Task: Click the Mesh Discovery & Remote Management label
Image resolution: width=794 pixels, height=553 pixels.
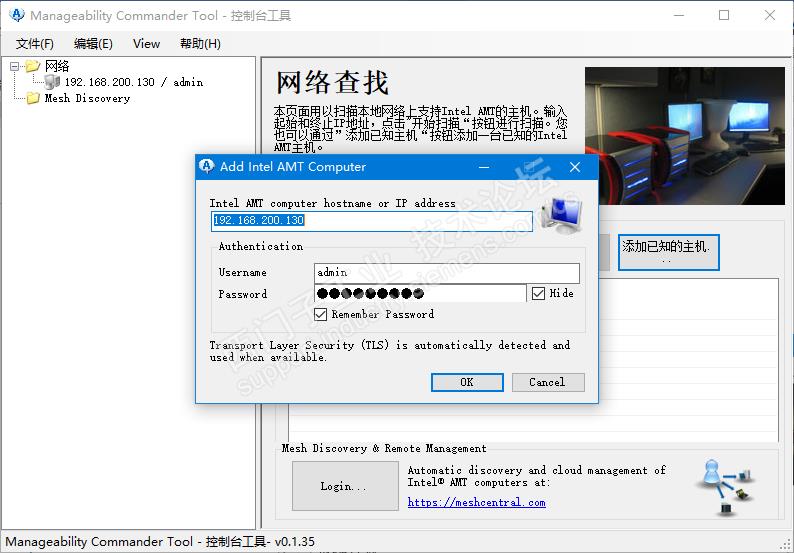Action: click(x=384, y=448)
